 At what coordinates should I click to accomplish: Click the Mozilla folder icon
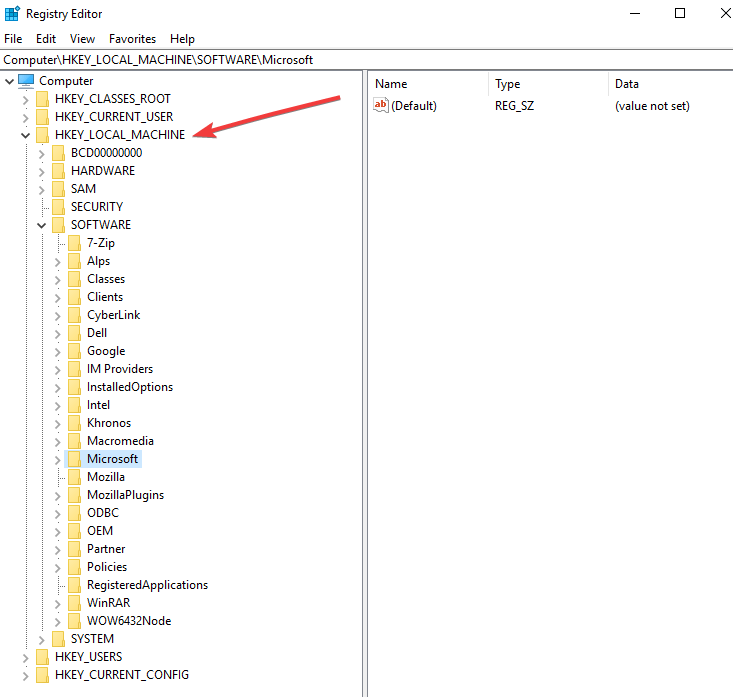pos(74,477)
